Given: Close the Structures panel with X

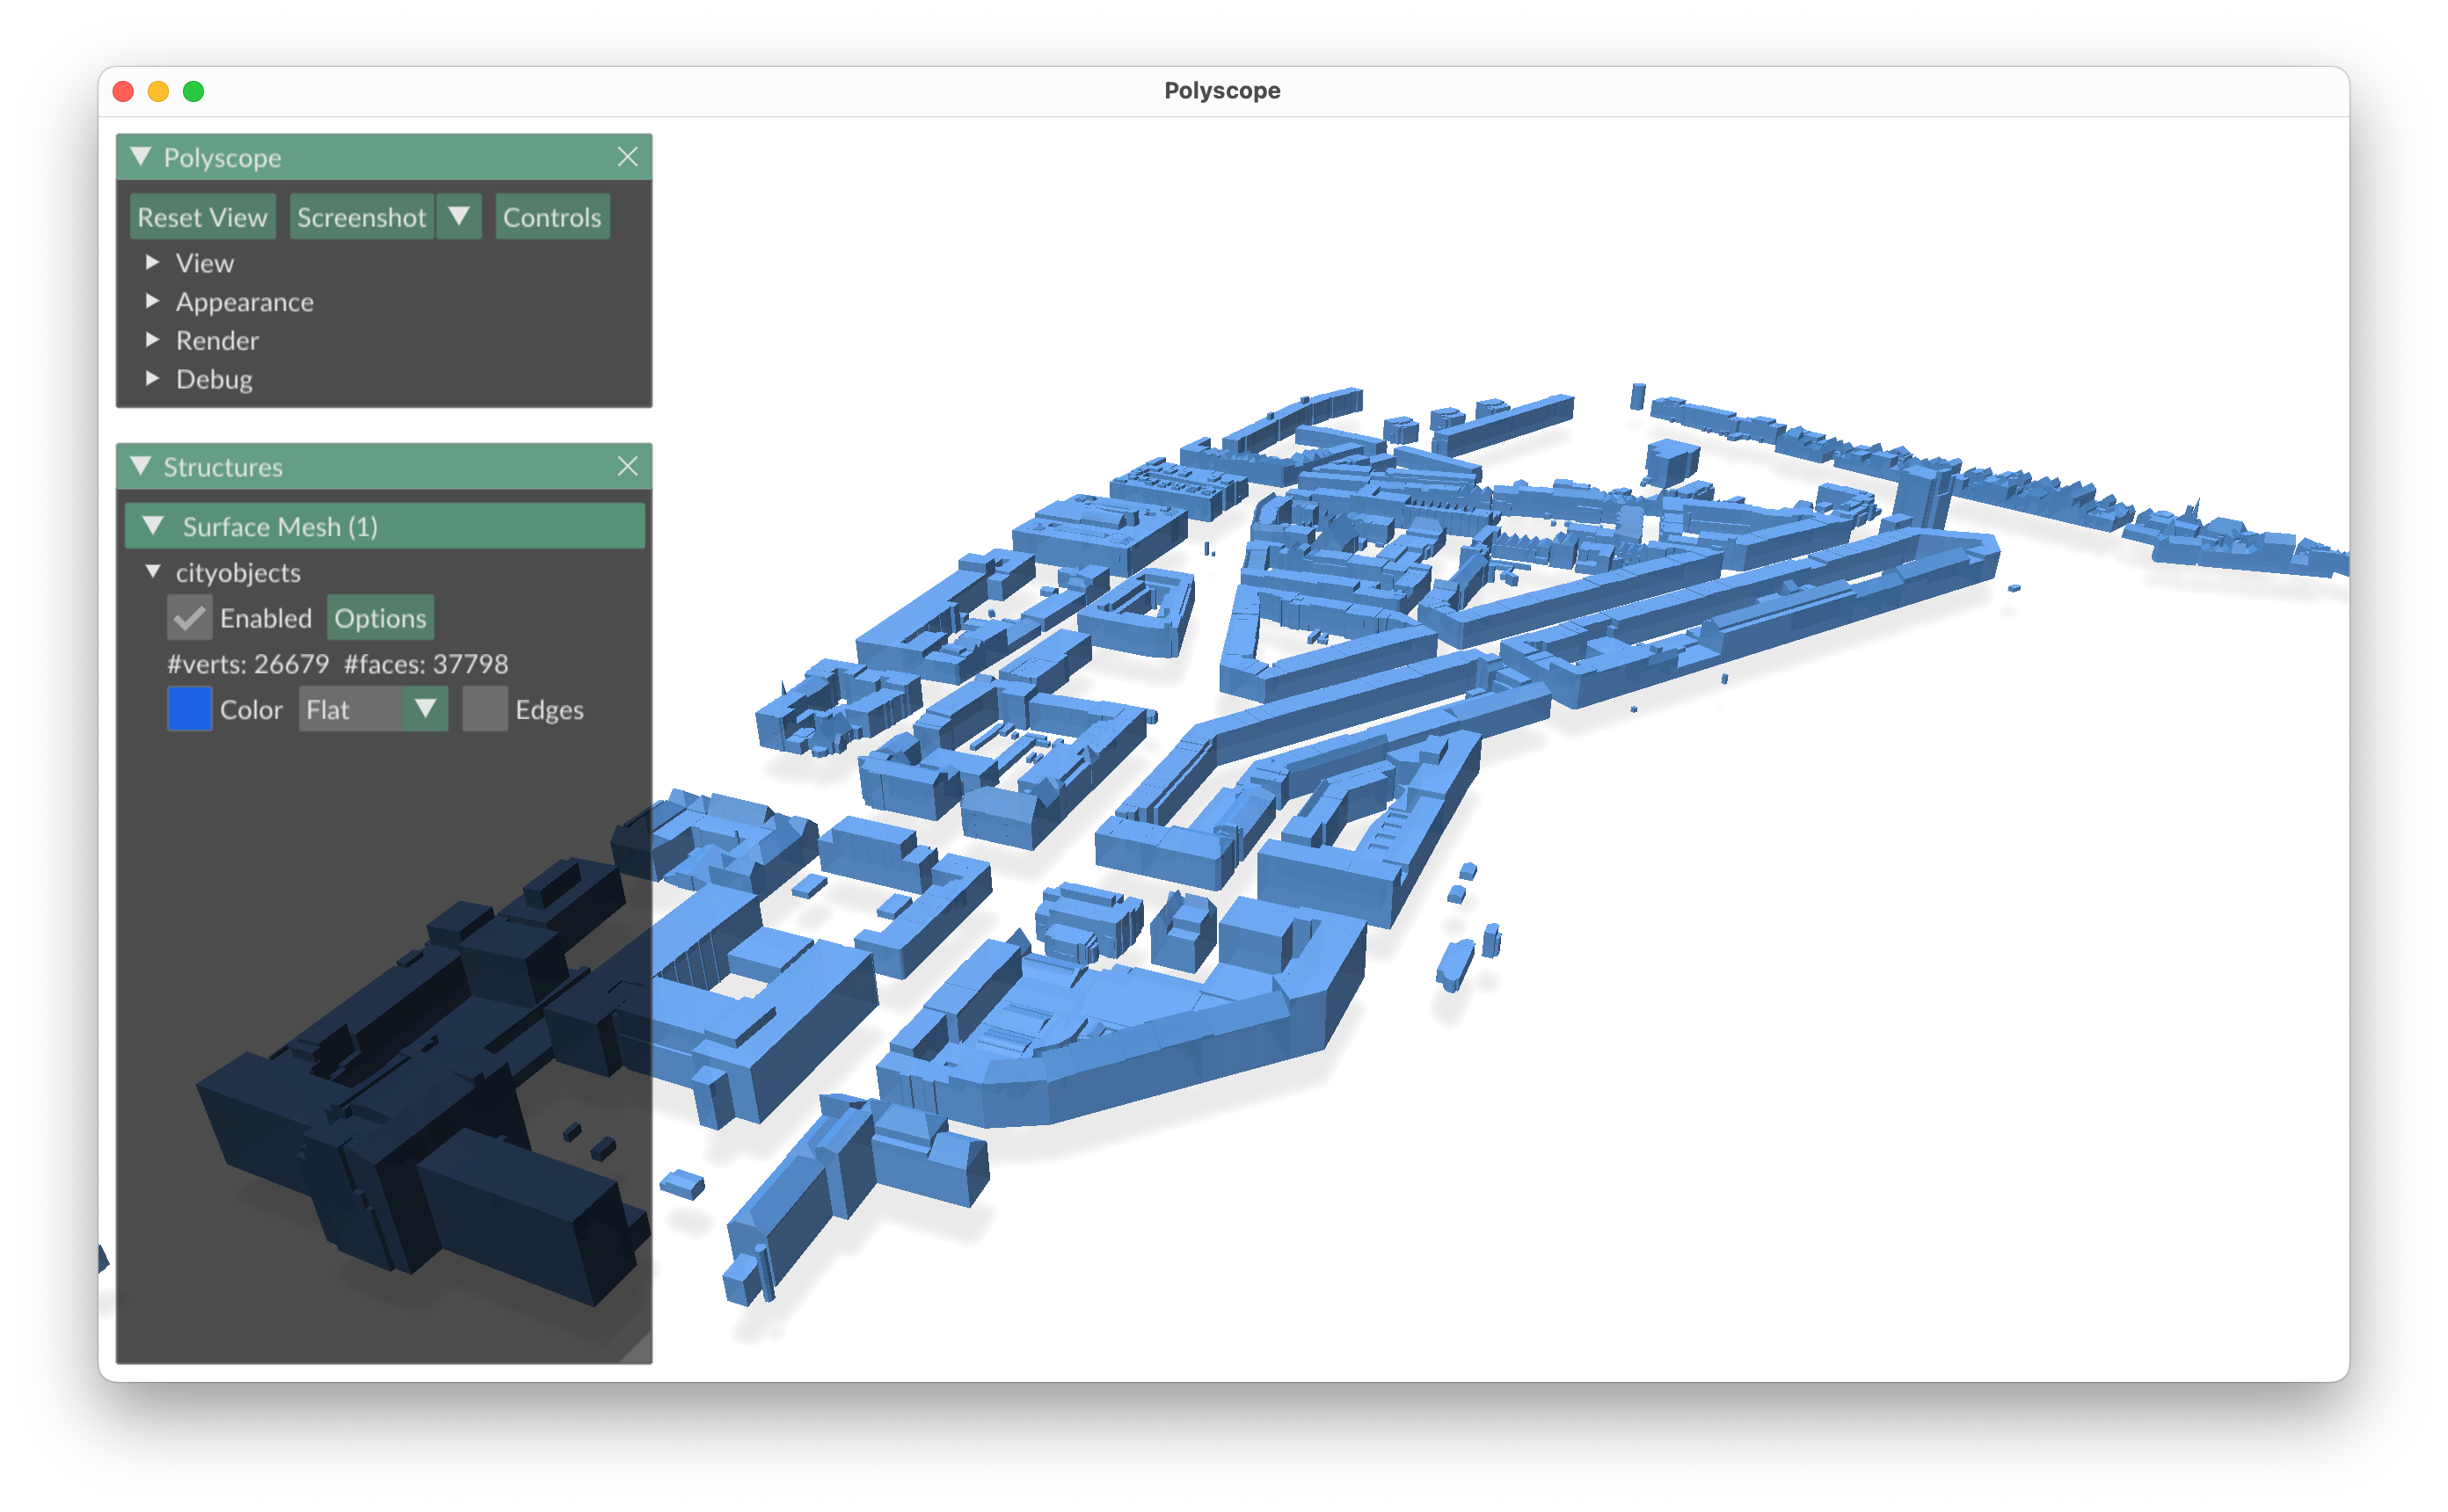Looking at the screenshot, I should pyautogui.click(x=627, y=466).
